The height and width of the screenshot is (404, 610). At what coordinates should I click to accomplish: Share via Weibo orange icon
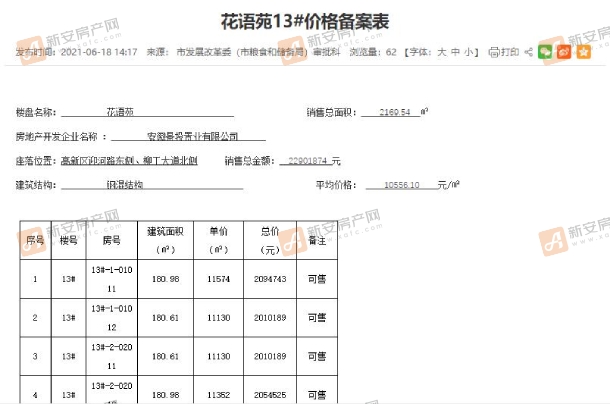pyautogui.click(x=564, y=52)
